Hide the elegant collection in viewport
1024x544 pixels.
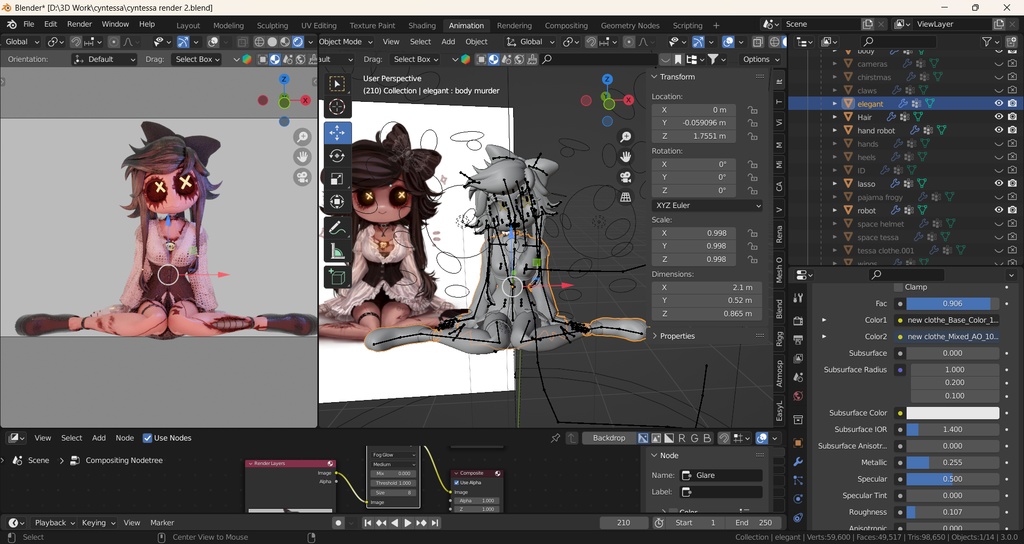click(x=999, y=103)
